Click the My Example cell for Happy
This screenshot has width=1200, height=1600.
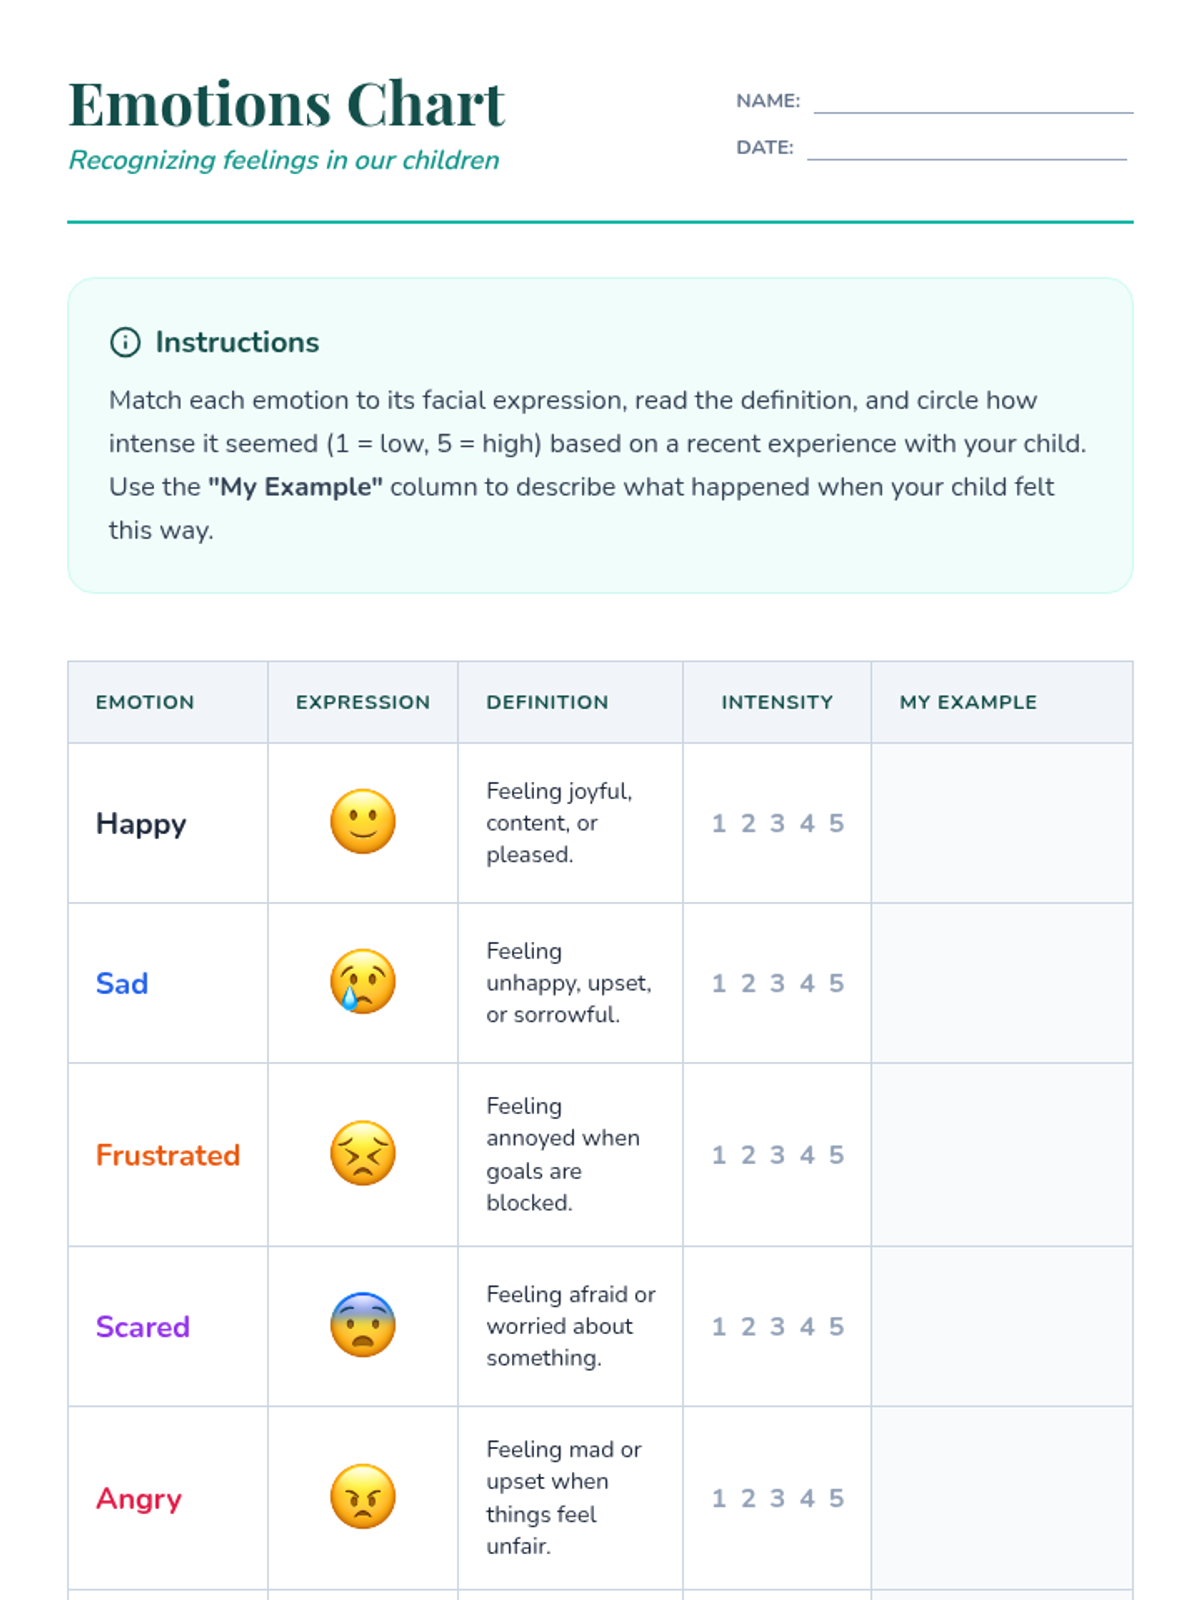coord(1001,823)
